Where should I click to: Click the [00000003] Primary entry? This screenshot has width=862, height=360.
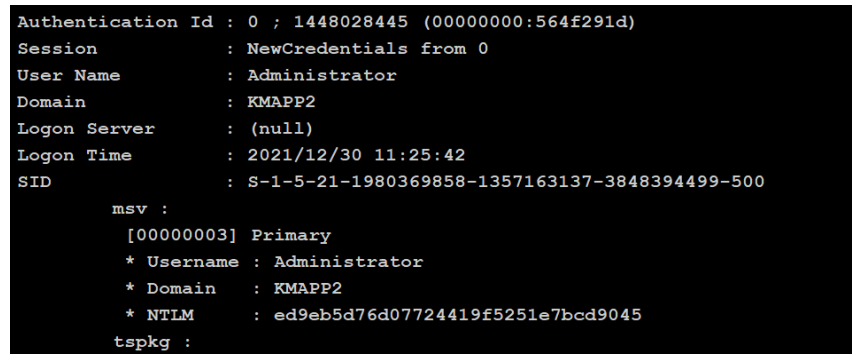tap(229, 235)
